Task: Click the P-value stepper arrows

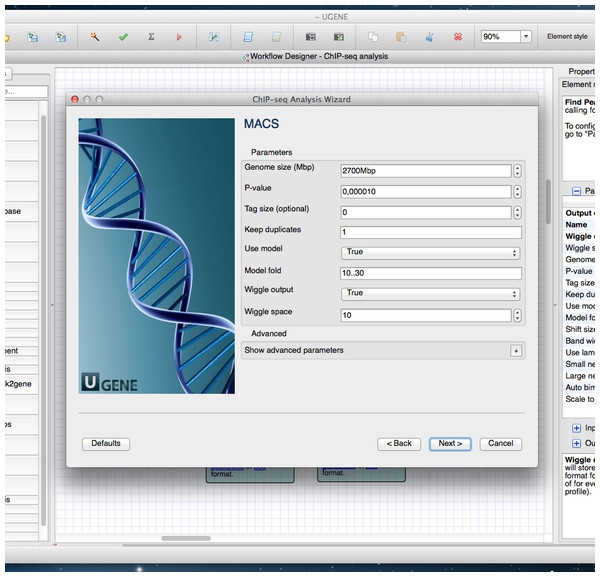Action: coord(517,191)
